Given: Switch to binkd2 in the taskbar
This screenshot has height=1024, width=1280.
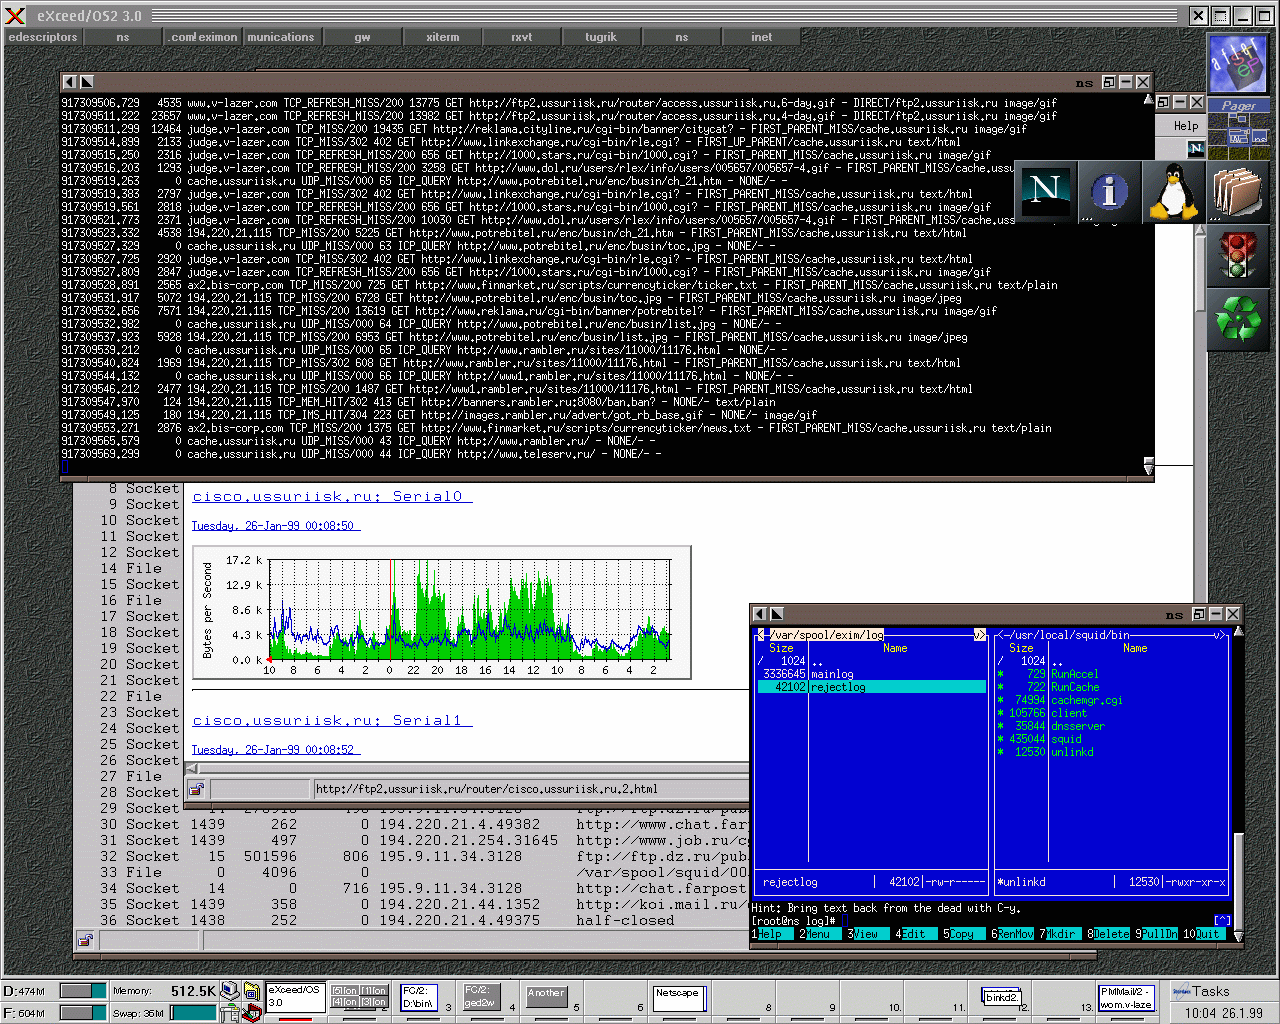Looking at the screenshot, I should [x=1001, y=997].
